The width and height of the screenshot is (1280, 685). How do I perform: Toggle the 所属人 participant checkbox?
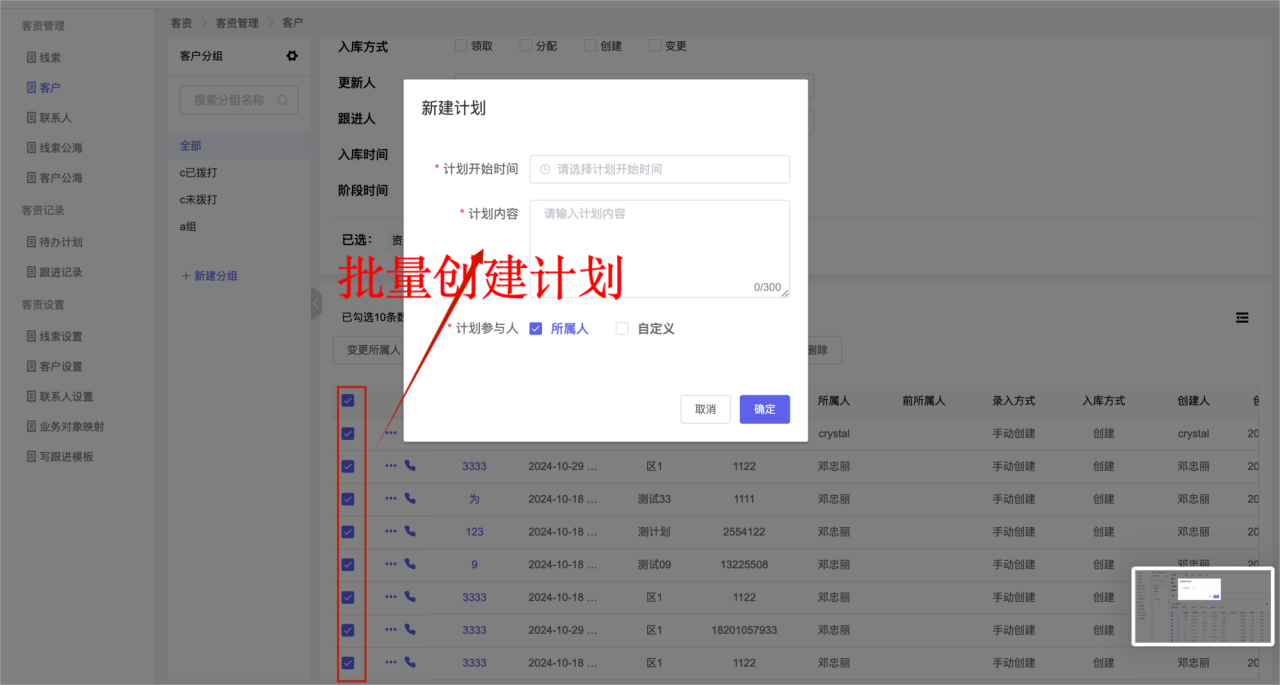pos(536,328)
